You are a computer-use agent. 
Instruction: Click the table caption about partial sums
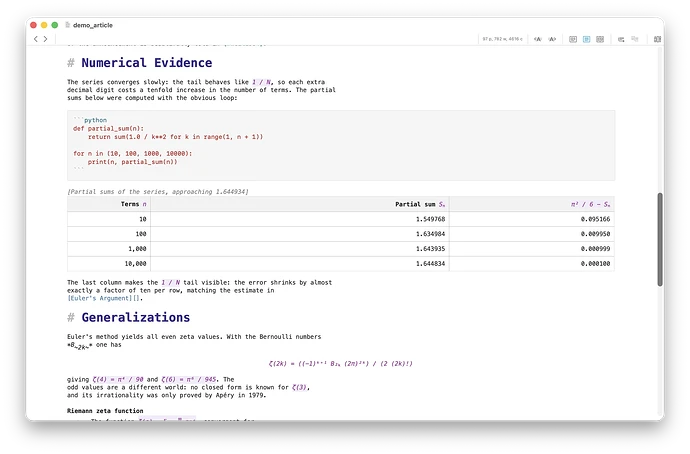[158, 192]
